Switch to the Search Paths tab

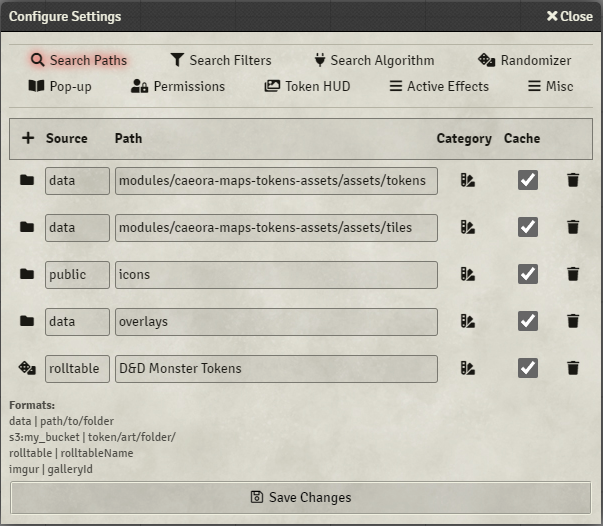pyautogui.click(x=79, y=60)
